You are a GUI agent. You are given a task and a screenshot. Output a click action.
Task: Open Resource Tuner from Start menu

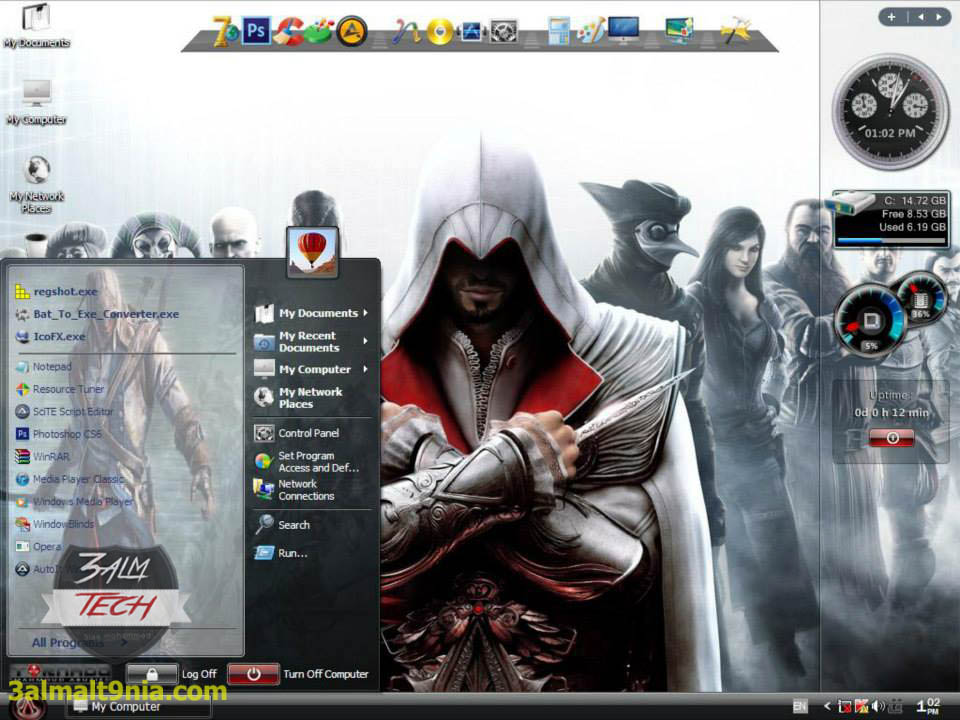click(x=126, y=389)
